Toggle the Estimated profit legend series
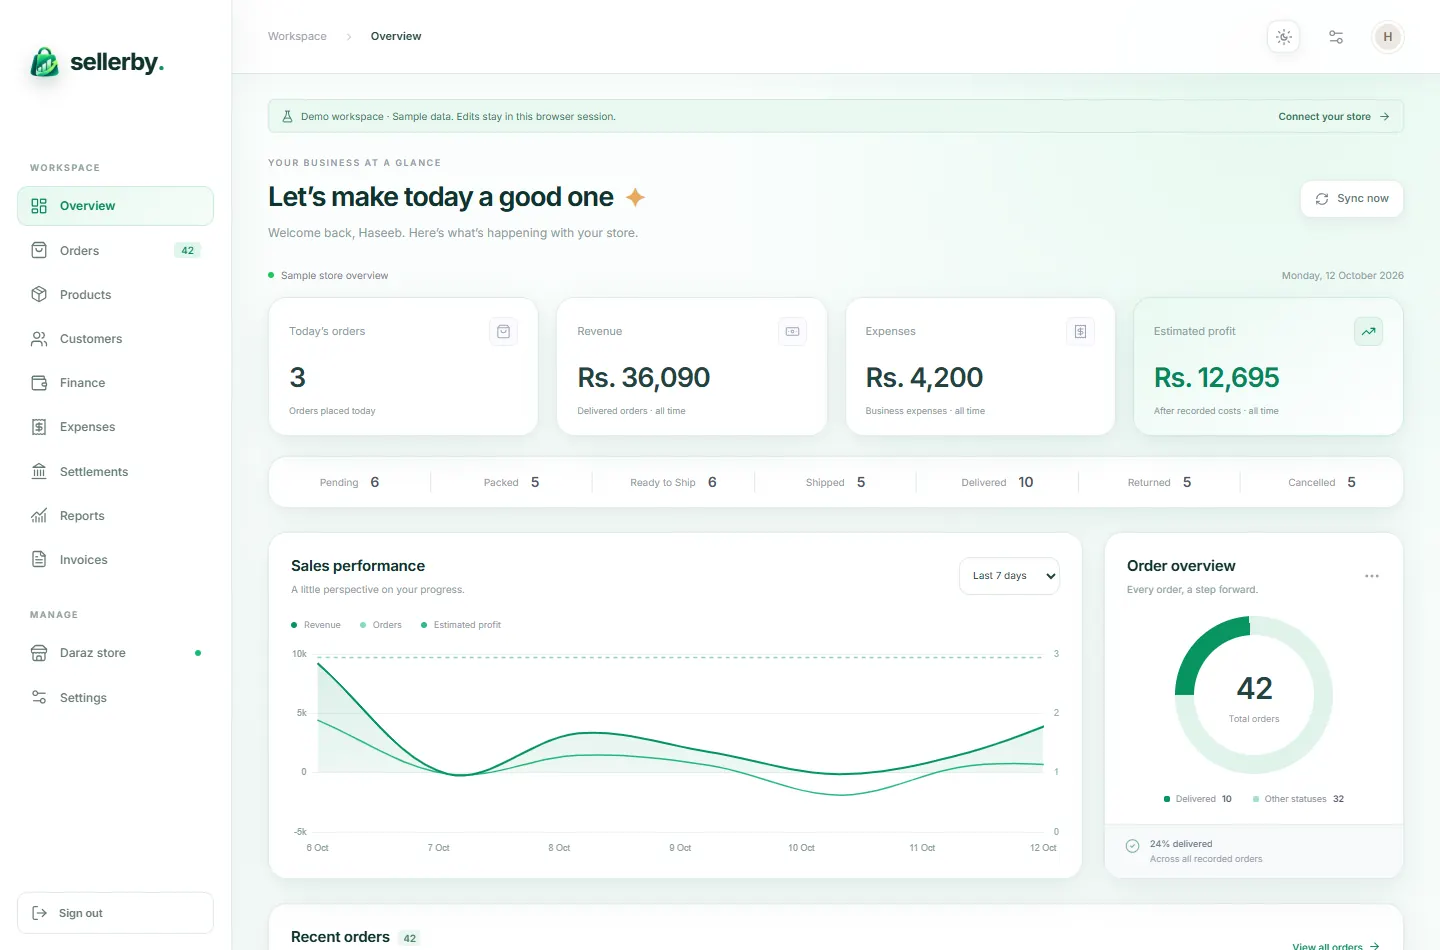The height and width of the screenshot is (950, 1440). point(461,625)
